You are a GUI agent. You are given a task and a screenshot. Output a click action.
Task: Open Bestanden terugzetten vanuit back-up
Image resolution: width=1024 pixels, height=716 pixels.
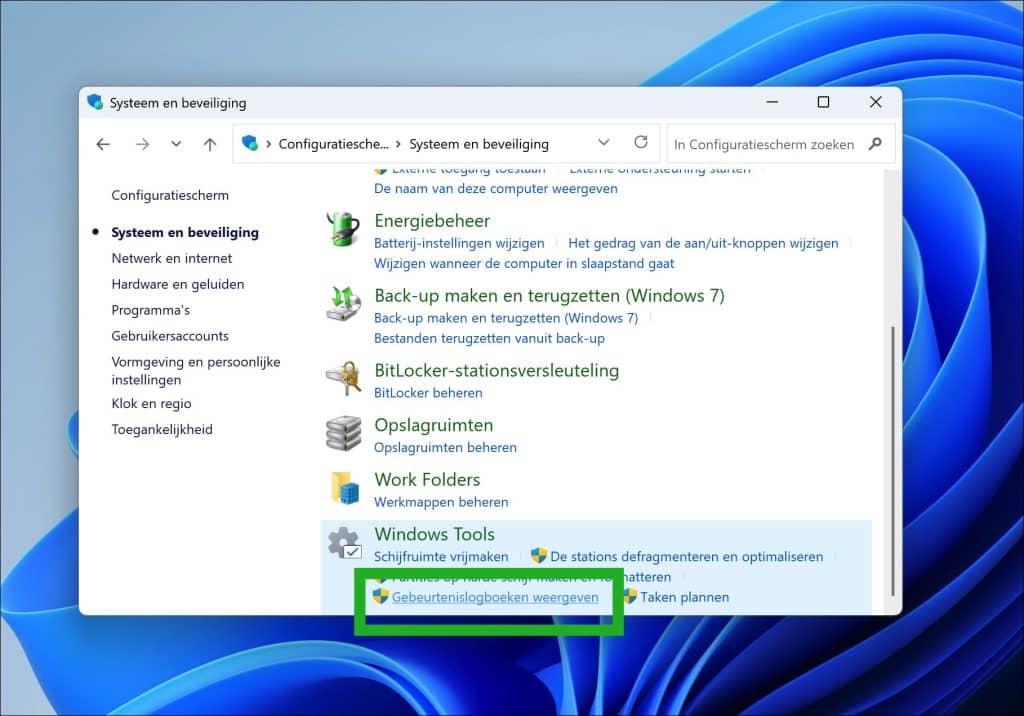click(x=489, y=338)
